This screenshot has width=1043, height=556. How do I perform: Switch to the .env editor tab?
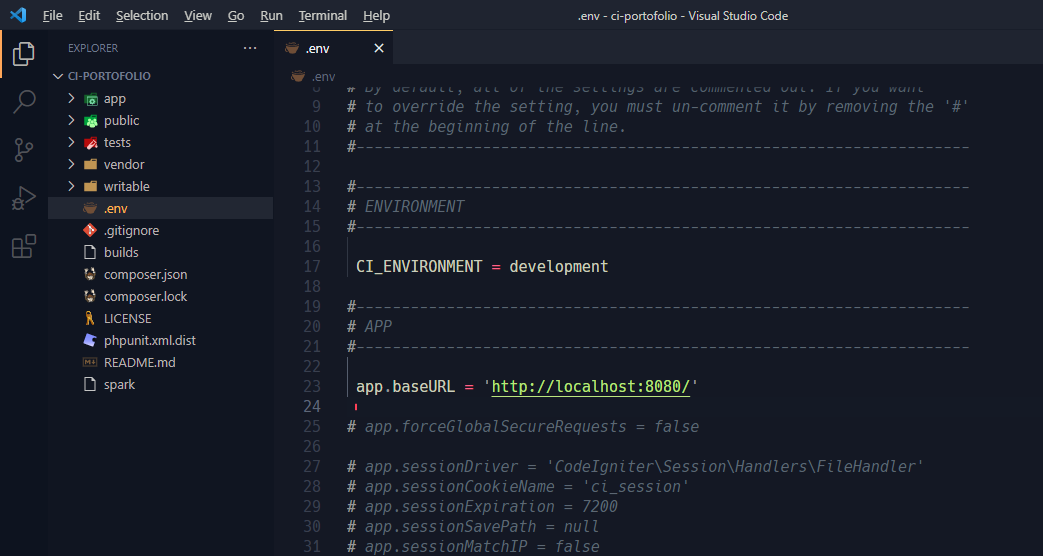[x=319, y=48]
